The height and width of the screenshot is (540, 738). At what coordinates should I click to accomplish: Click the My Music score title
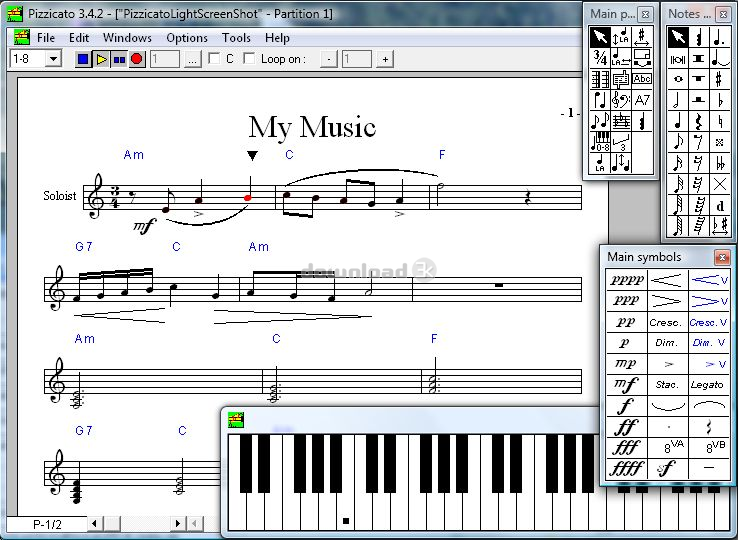312,128
